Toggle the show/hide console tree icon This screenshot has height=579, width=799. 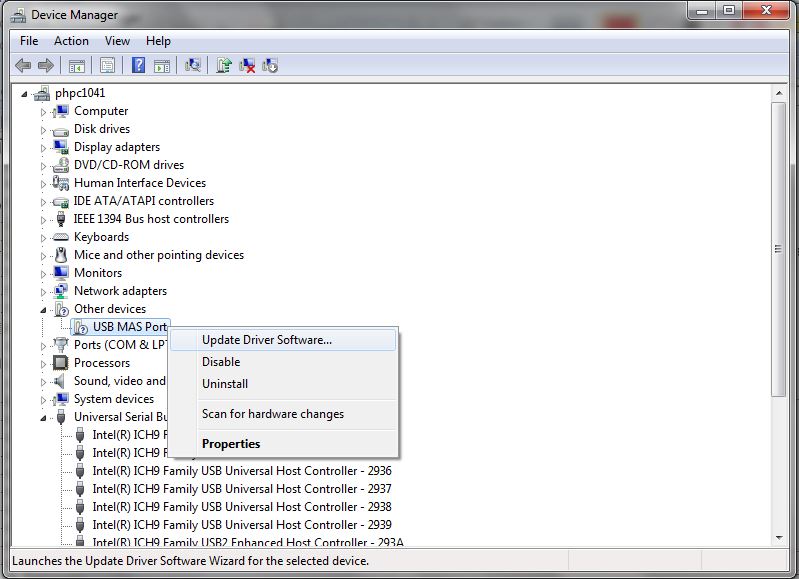click(76, 66)
